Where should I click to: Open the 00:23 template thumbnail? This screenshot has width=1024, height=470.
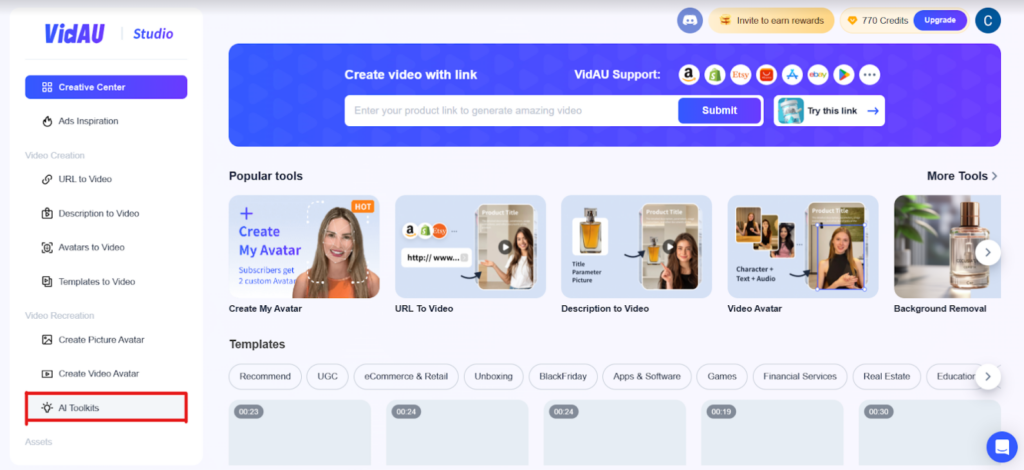300,432
